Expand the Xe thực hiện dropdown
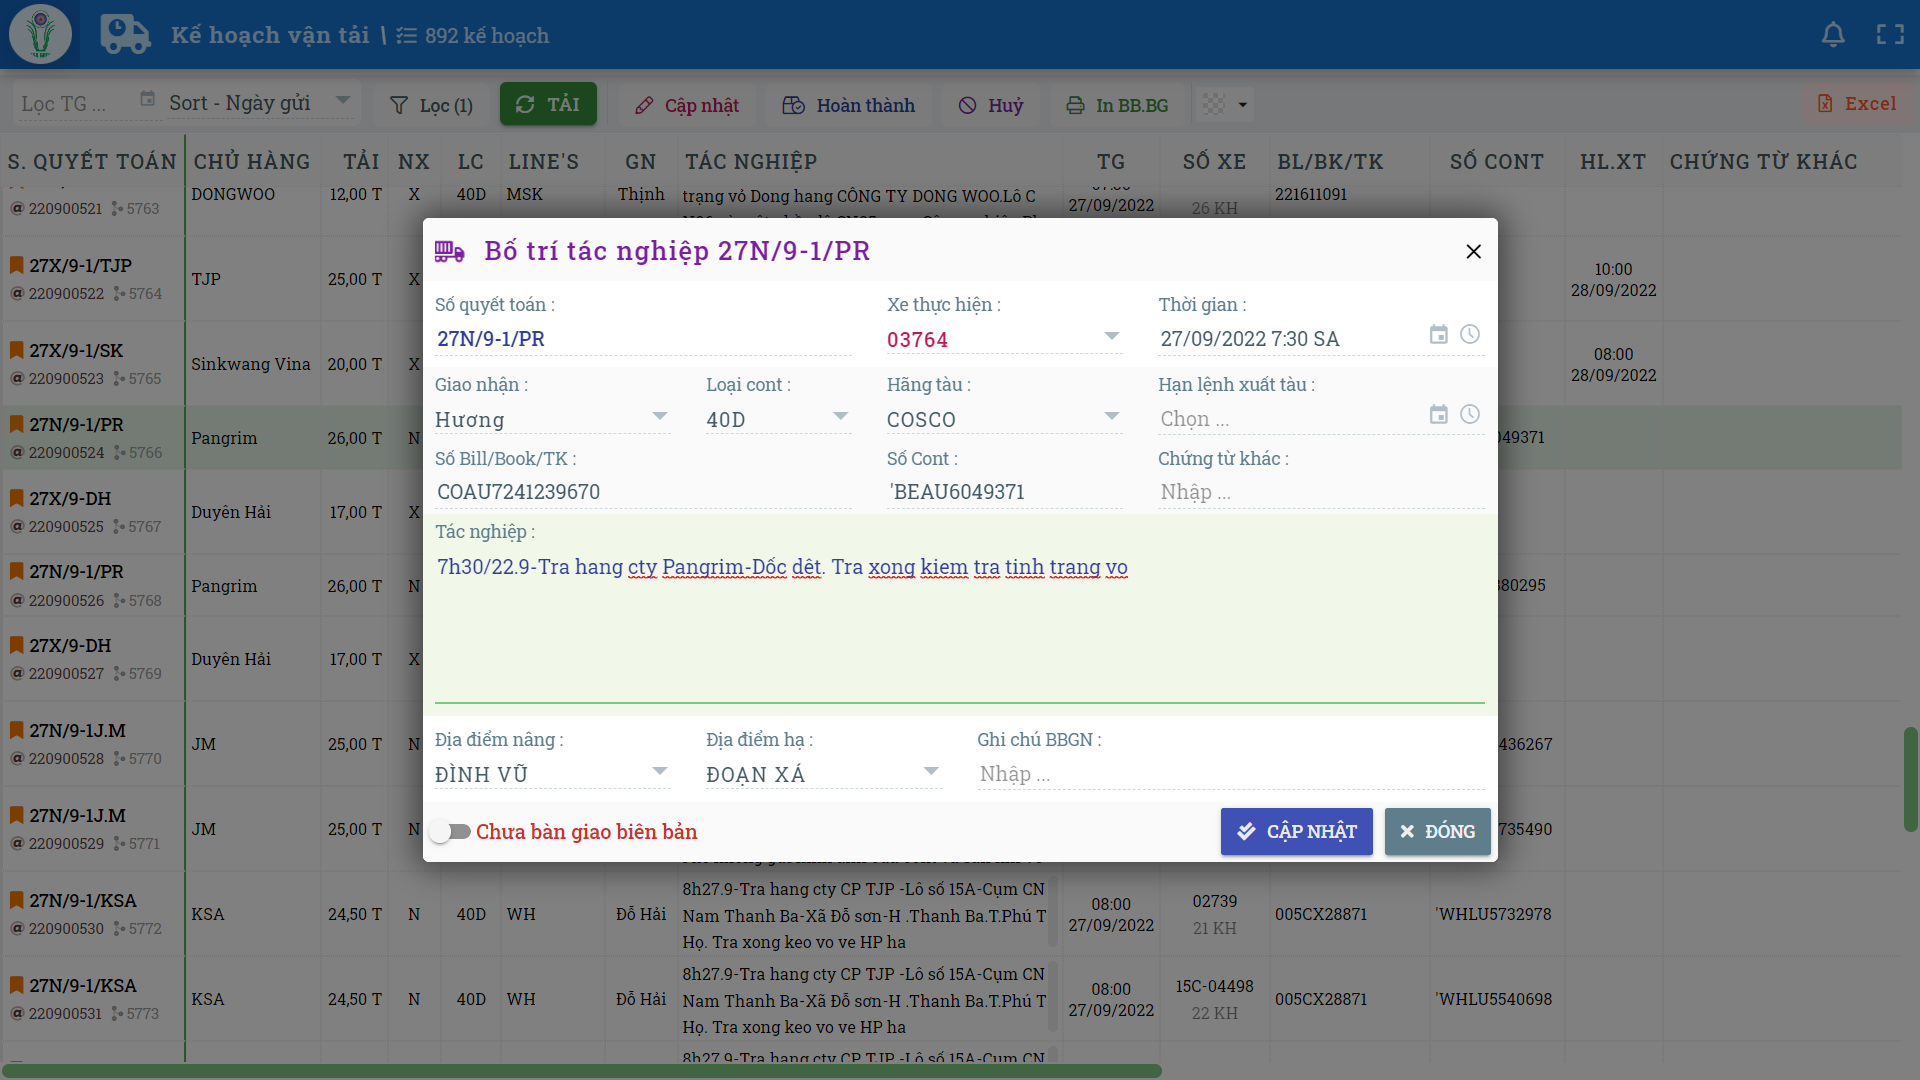Screen dimensions: 1920x1080 (x=1111, y=337)
